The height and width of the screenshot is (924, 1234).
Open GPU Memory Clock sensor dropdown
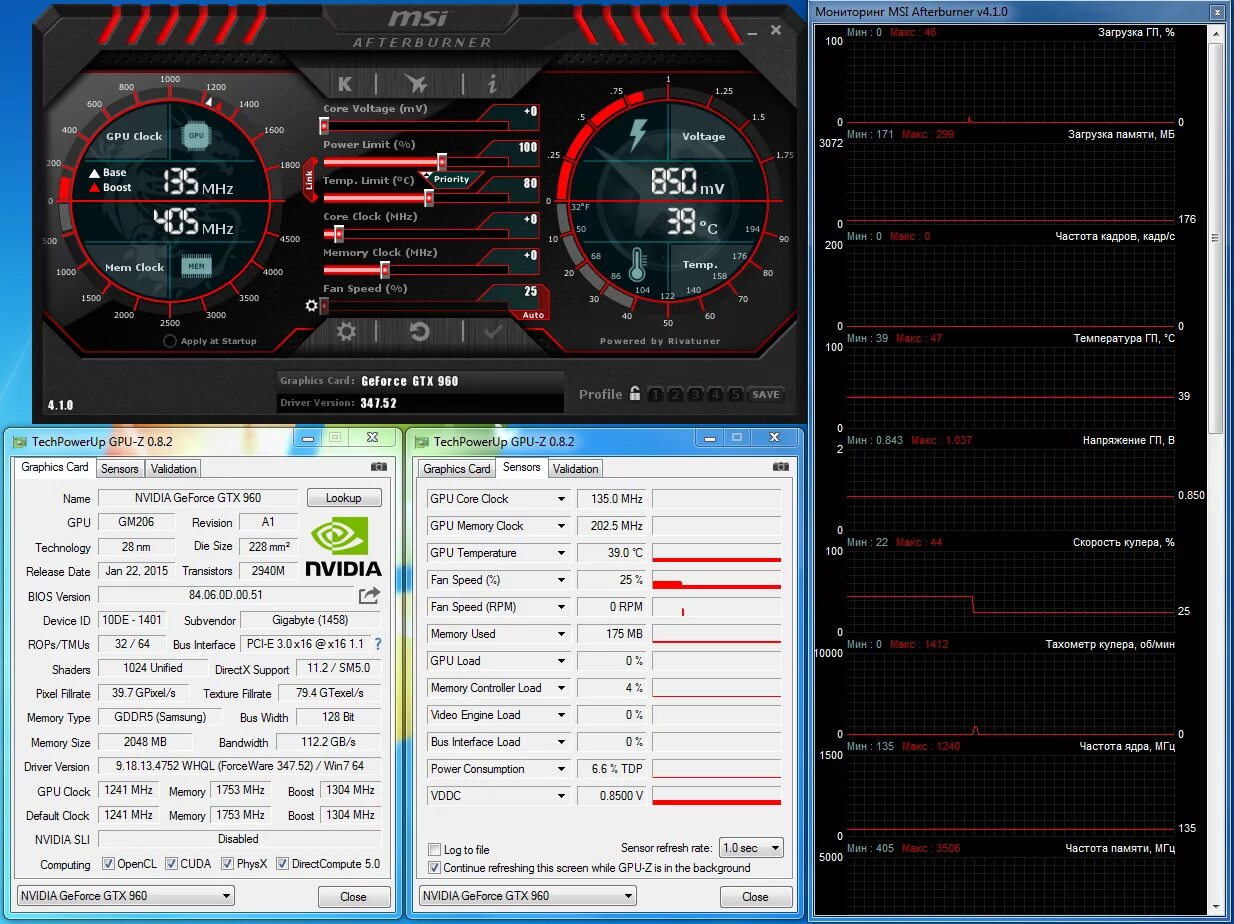pos(561,526)
